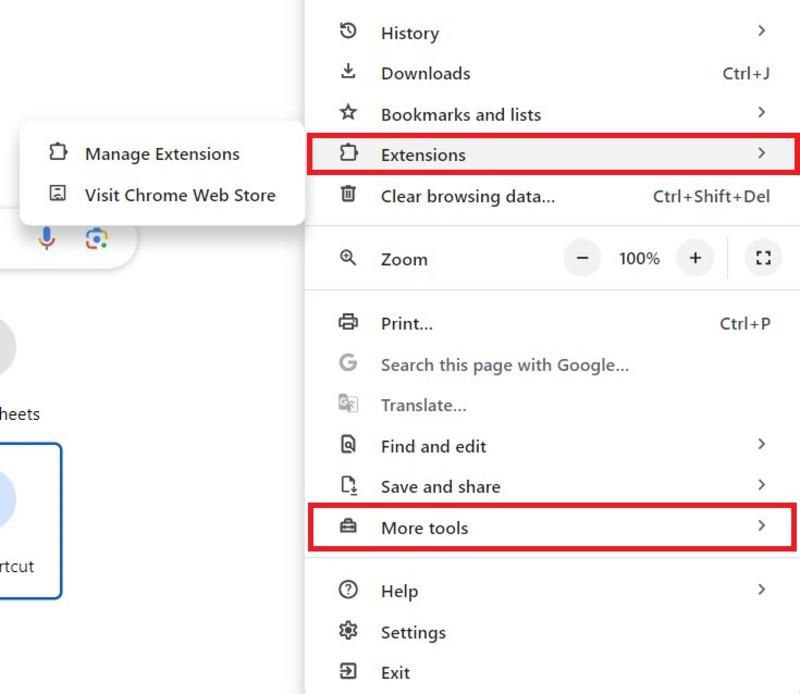
Task: Select Print… from the menu
Action: (x=553, y=324)
